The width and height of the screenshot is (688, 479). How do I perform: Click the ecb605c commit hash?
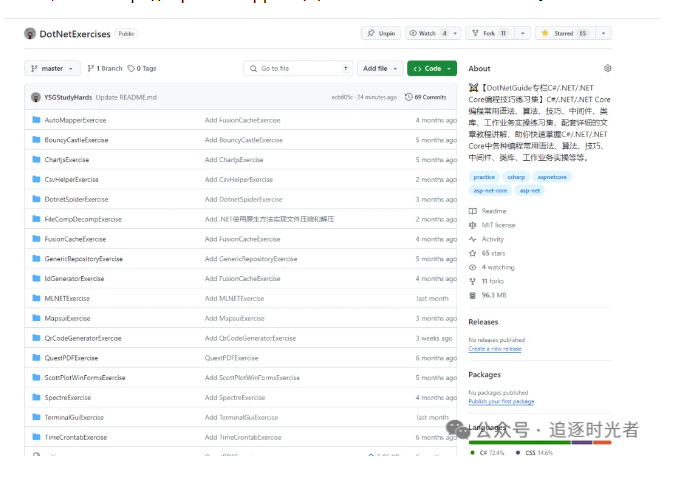coord(342,97)
